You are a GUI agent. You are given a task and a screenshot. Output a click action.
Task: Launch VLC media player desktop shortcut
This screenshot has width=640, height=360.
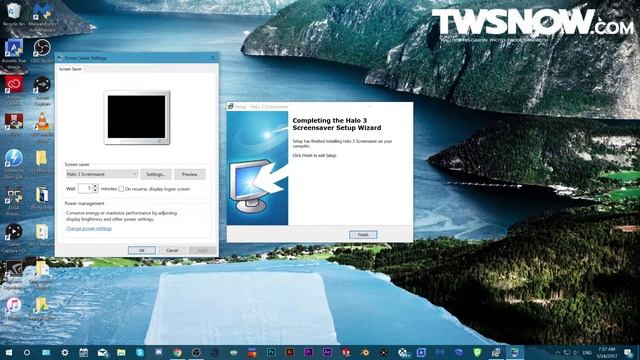pyautogui.click(x=42, y=127)
